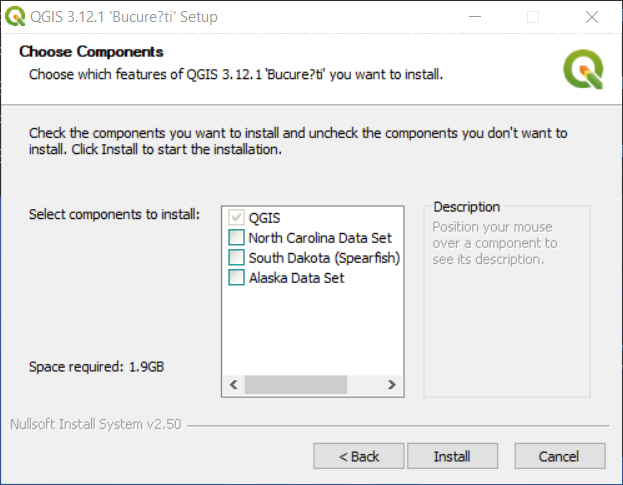Close the QGIS Setup window
The width and height of the screenshot is (623, 485).
[592, 17]
